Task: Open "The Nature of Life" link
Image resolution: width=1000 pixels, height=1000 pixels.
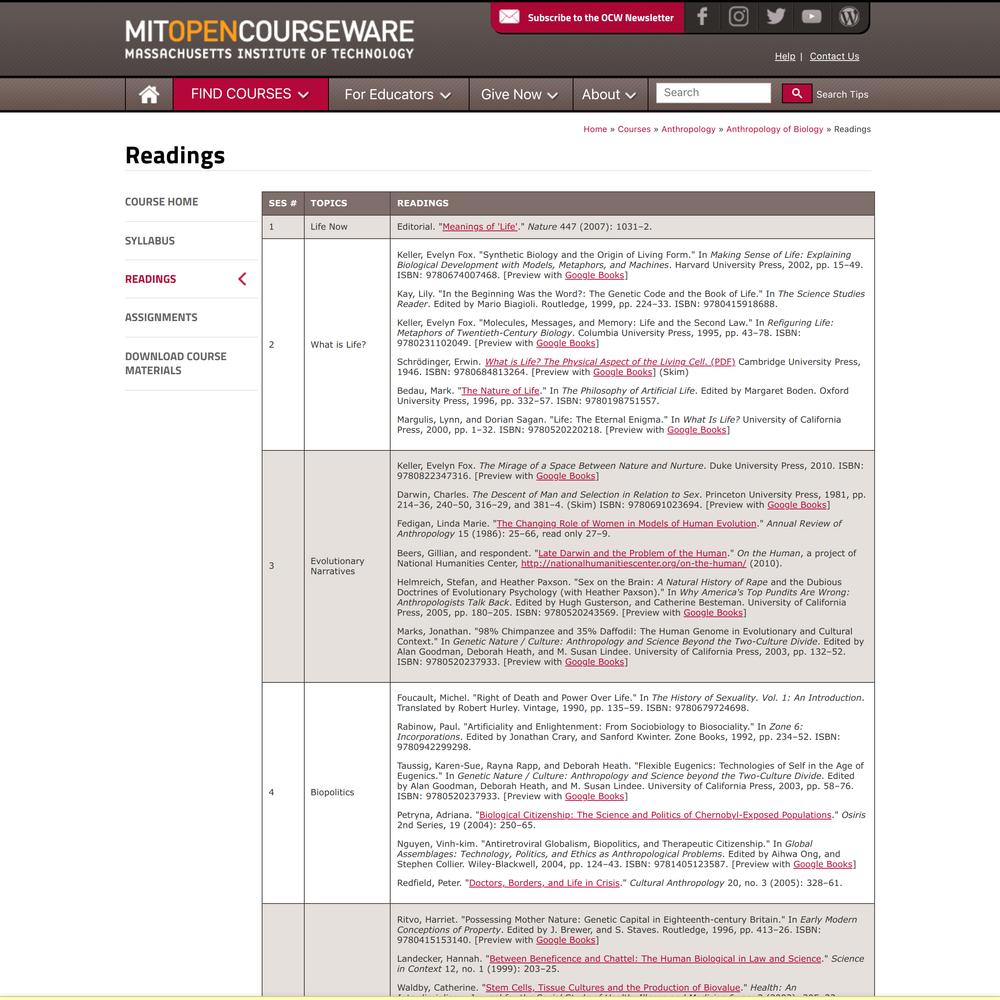Action: [501, 390]
